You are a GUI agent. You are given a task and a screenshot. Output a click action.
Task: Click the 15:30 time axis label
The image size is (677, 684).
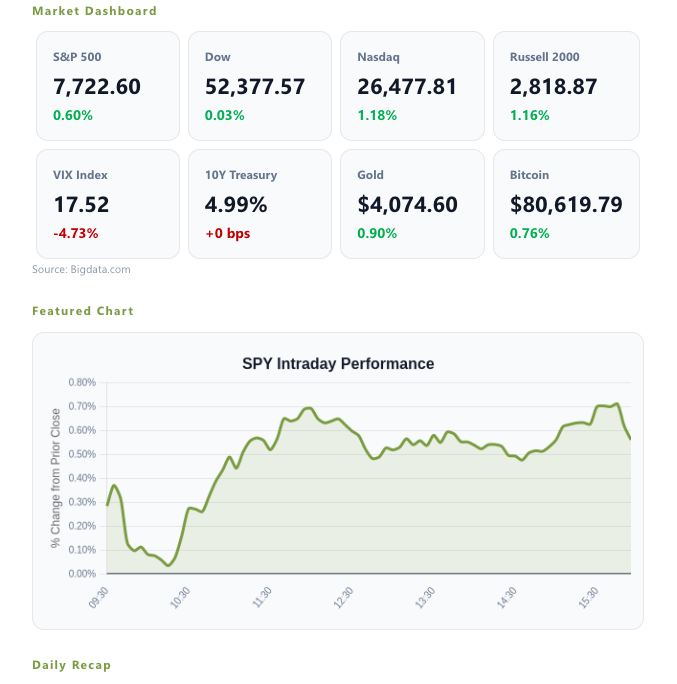(x=588, y=598)
